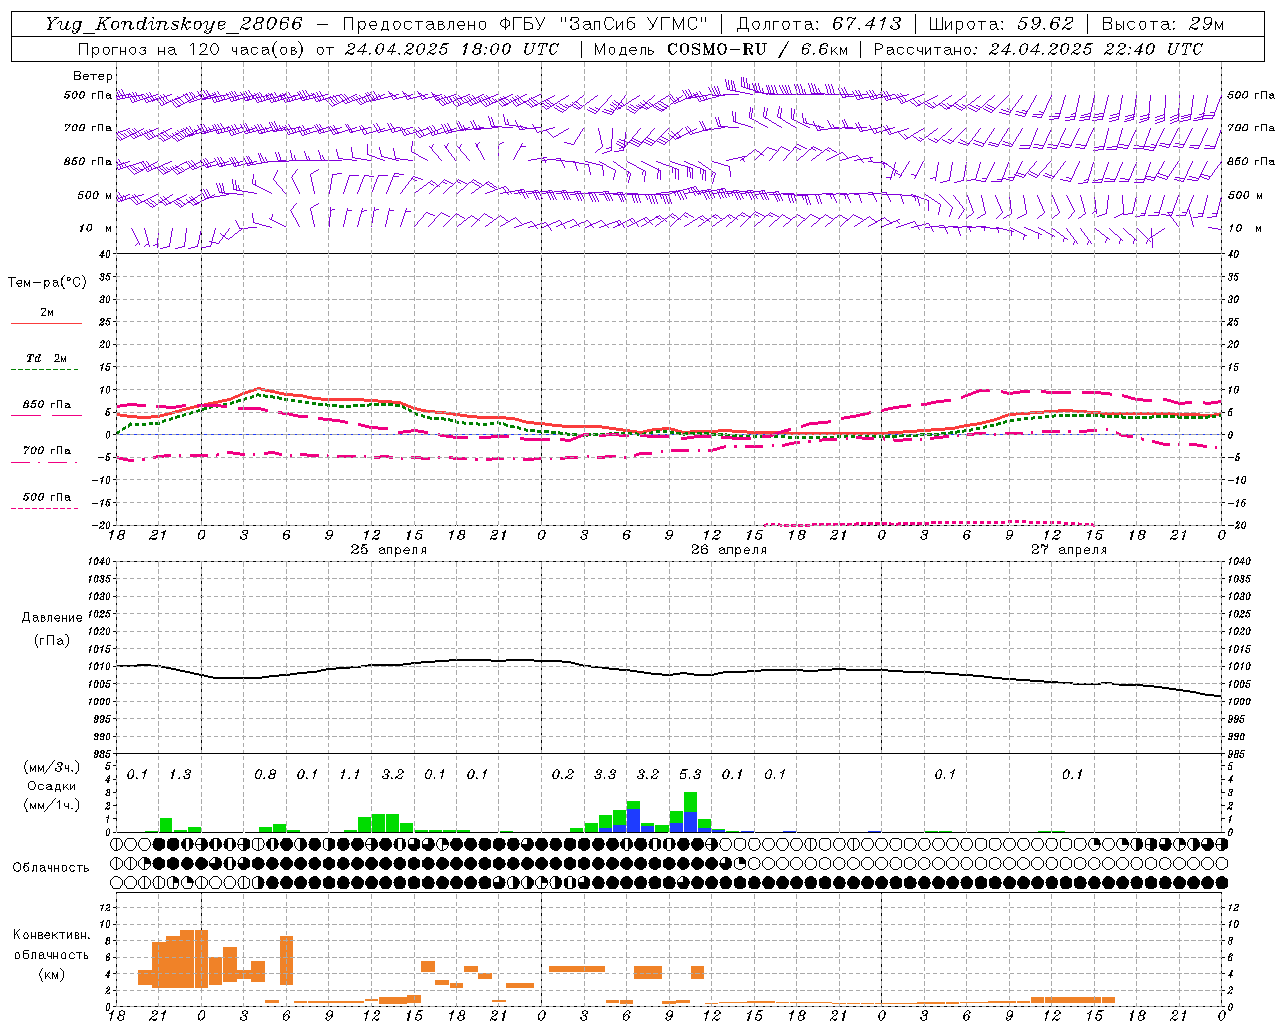Click the station title Yug_Kondinskoye_28066
Viewport: 1280px width, 1024px height.
coord(173,24)
